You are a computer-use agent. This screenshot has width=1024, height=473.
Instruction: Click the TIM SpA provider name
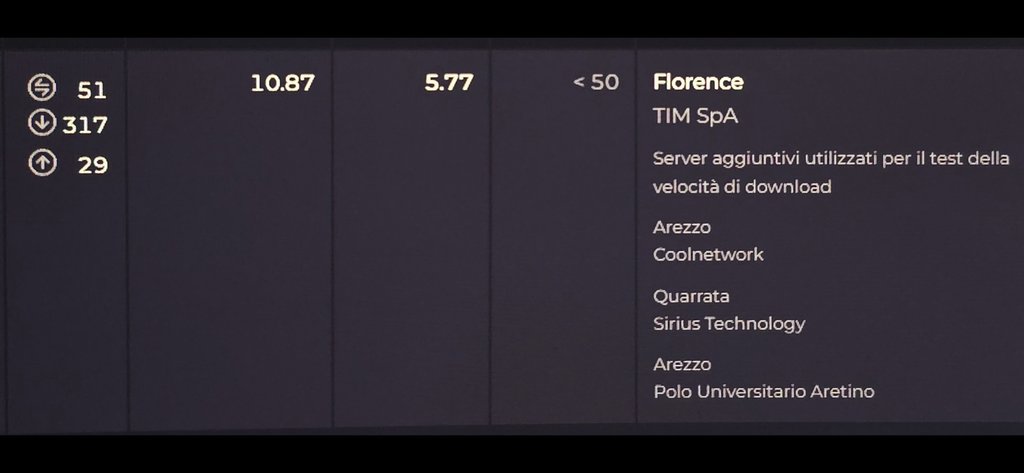coord(696,116)
